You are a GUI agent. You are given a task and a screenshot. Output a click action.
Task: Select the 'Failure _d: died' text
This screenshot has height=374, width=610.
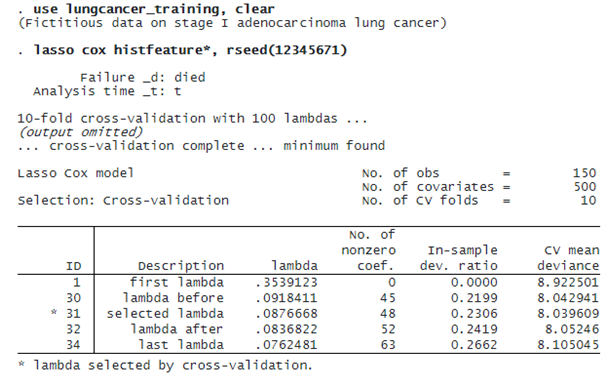pos(143,77)
